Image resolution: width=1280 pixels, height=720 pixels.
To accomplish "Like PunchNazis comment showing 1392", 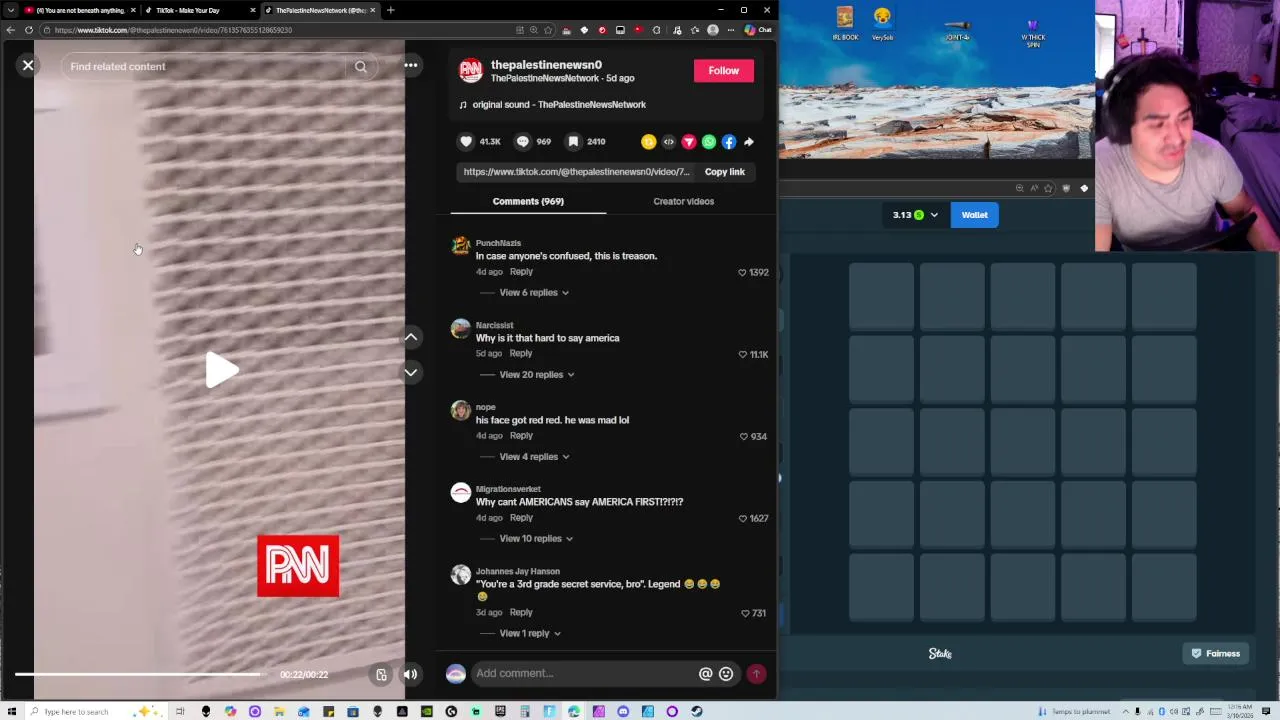I will point(742,273).
